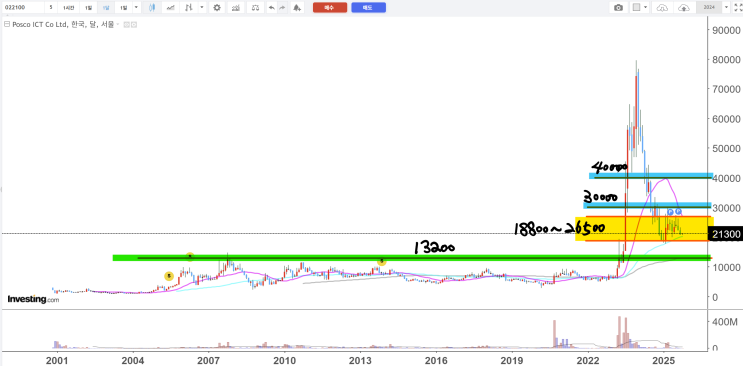
Task: Create a new alert with bell icon
Action: click(297, 8)
